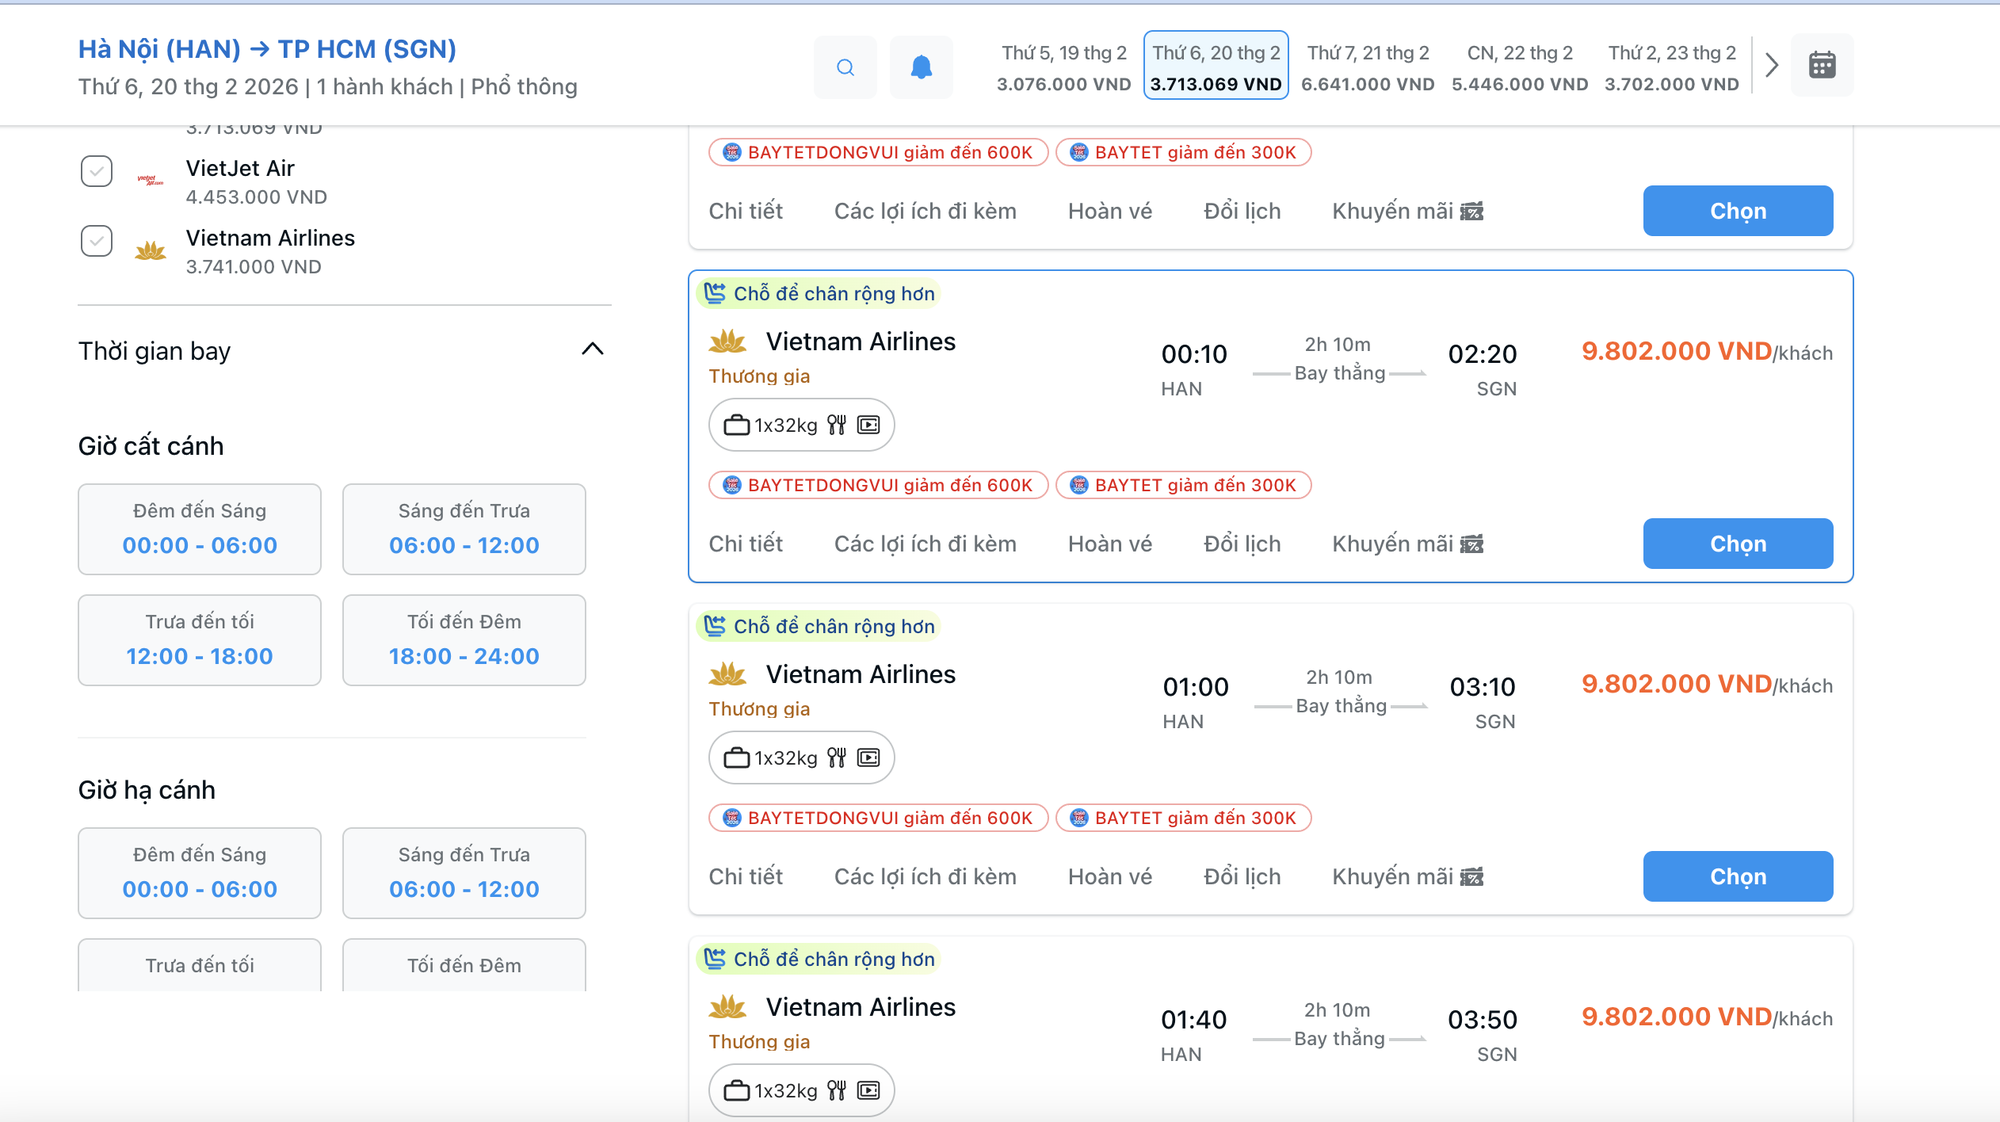Expand Chi tiết for the 00:10 flight
The height and width of the screenshot is (1122, 2000).
point(745,544)
